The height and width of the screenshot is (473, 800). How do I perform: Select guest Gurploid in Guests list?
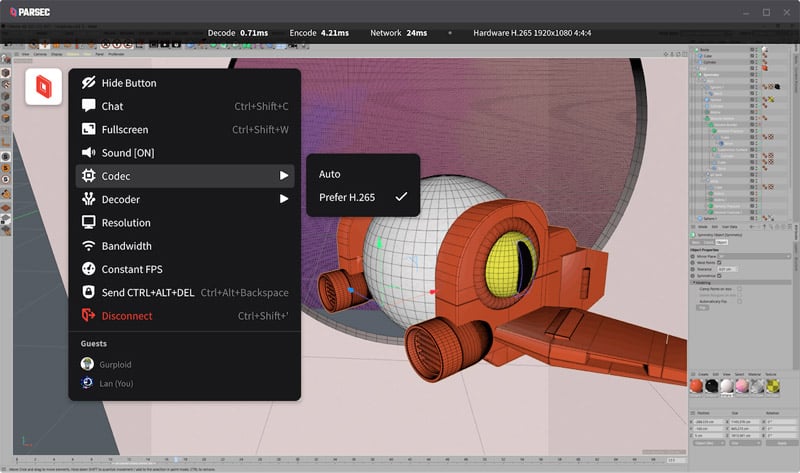[115, 364]
